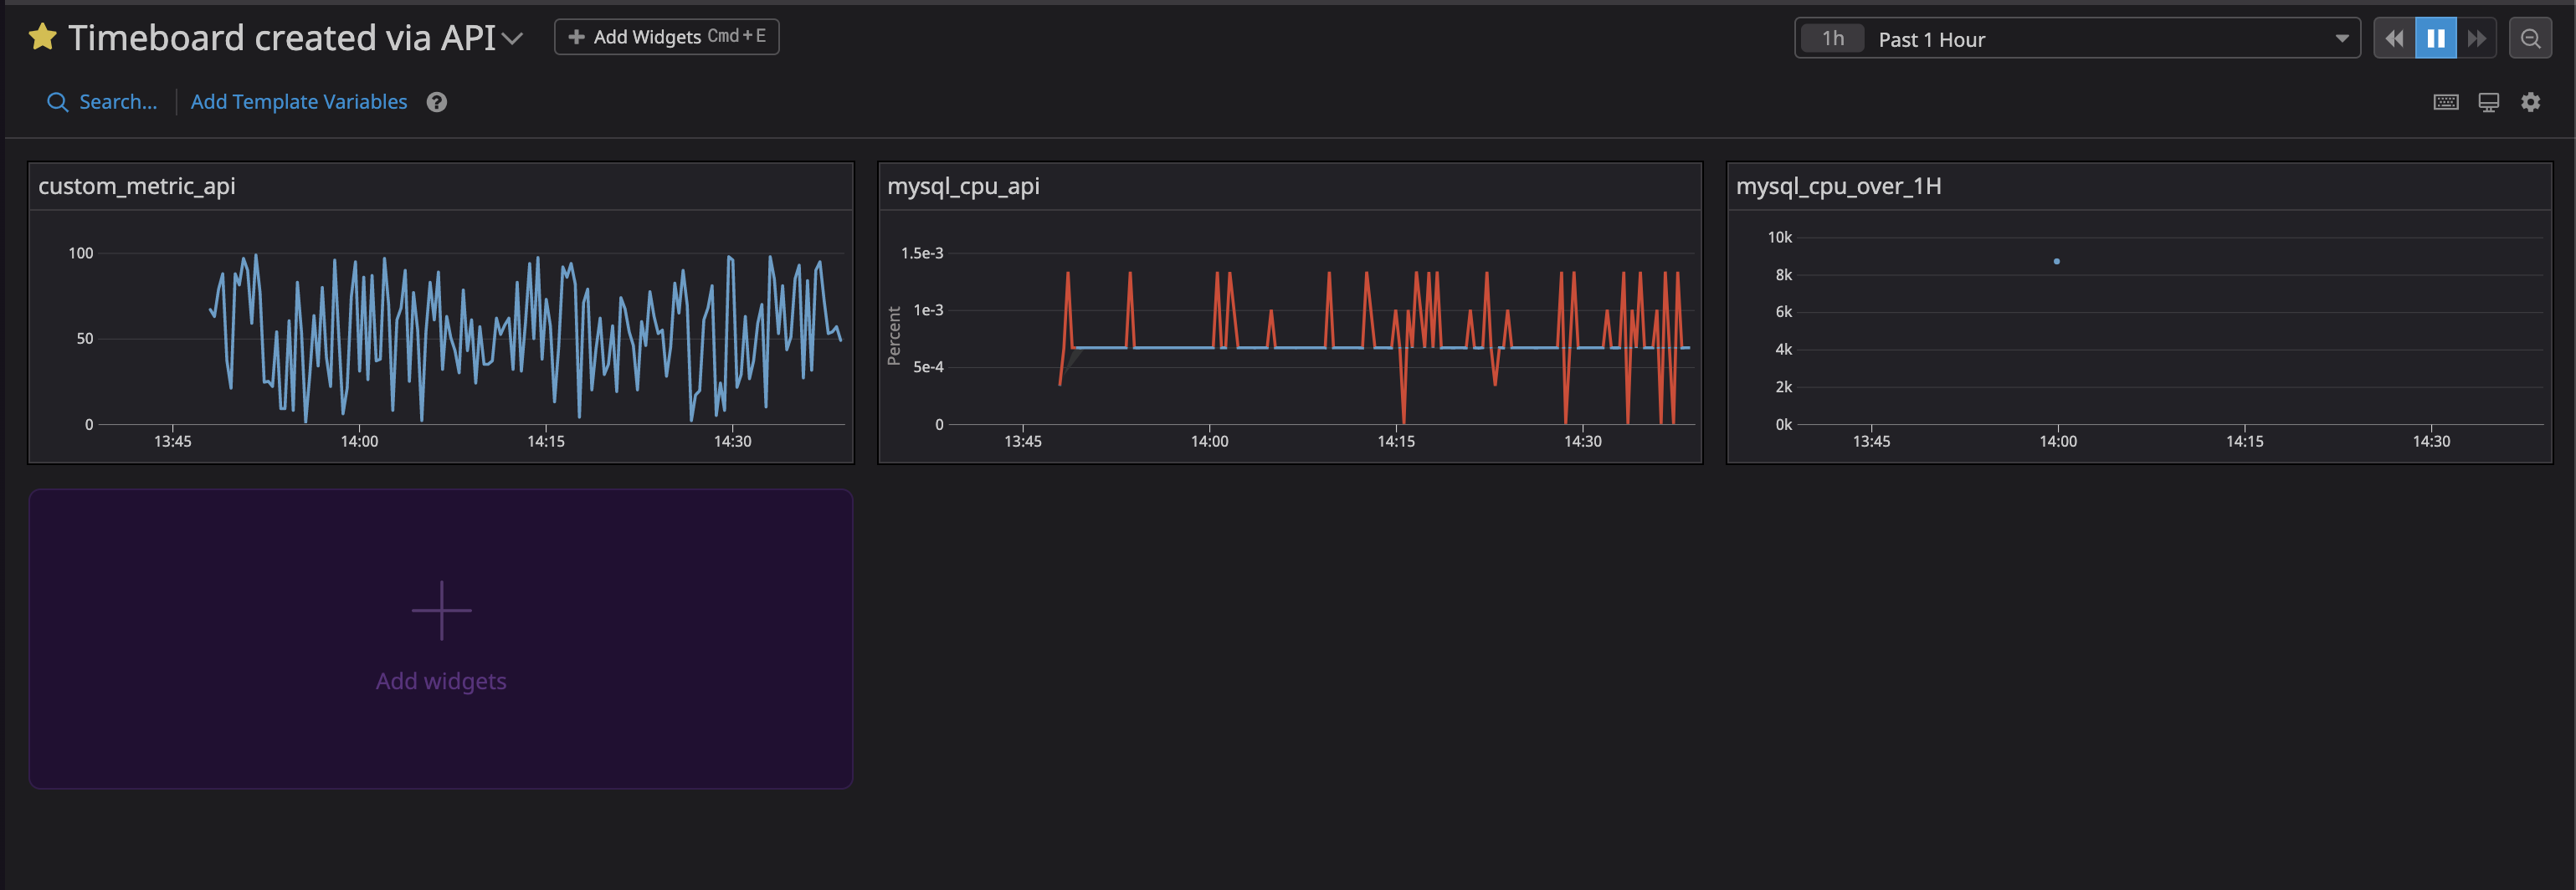This screenshot has width=2576, height=890.
Task: Open the search magnifier field
Action: coord(102,102)
